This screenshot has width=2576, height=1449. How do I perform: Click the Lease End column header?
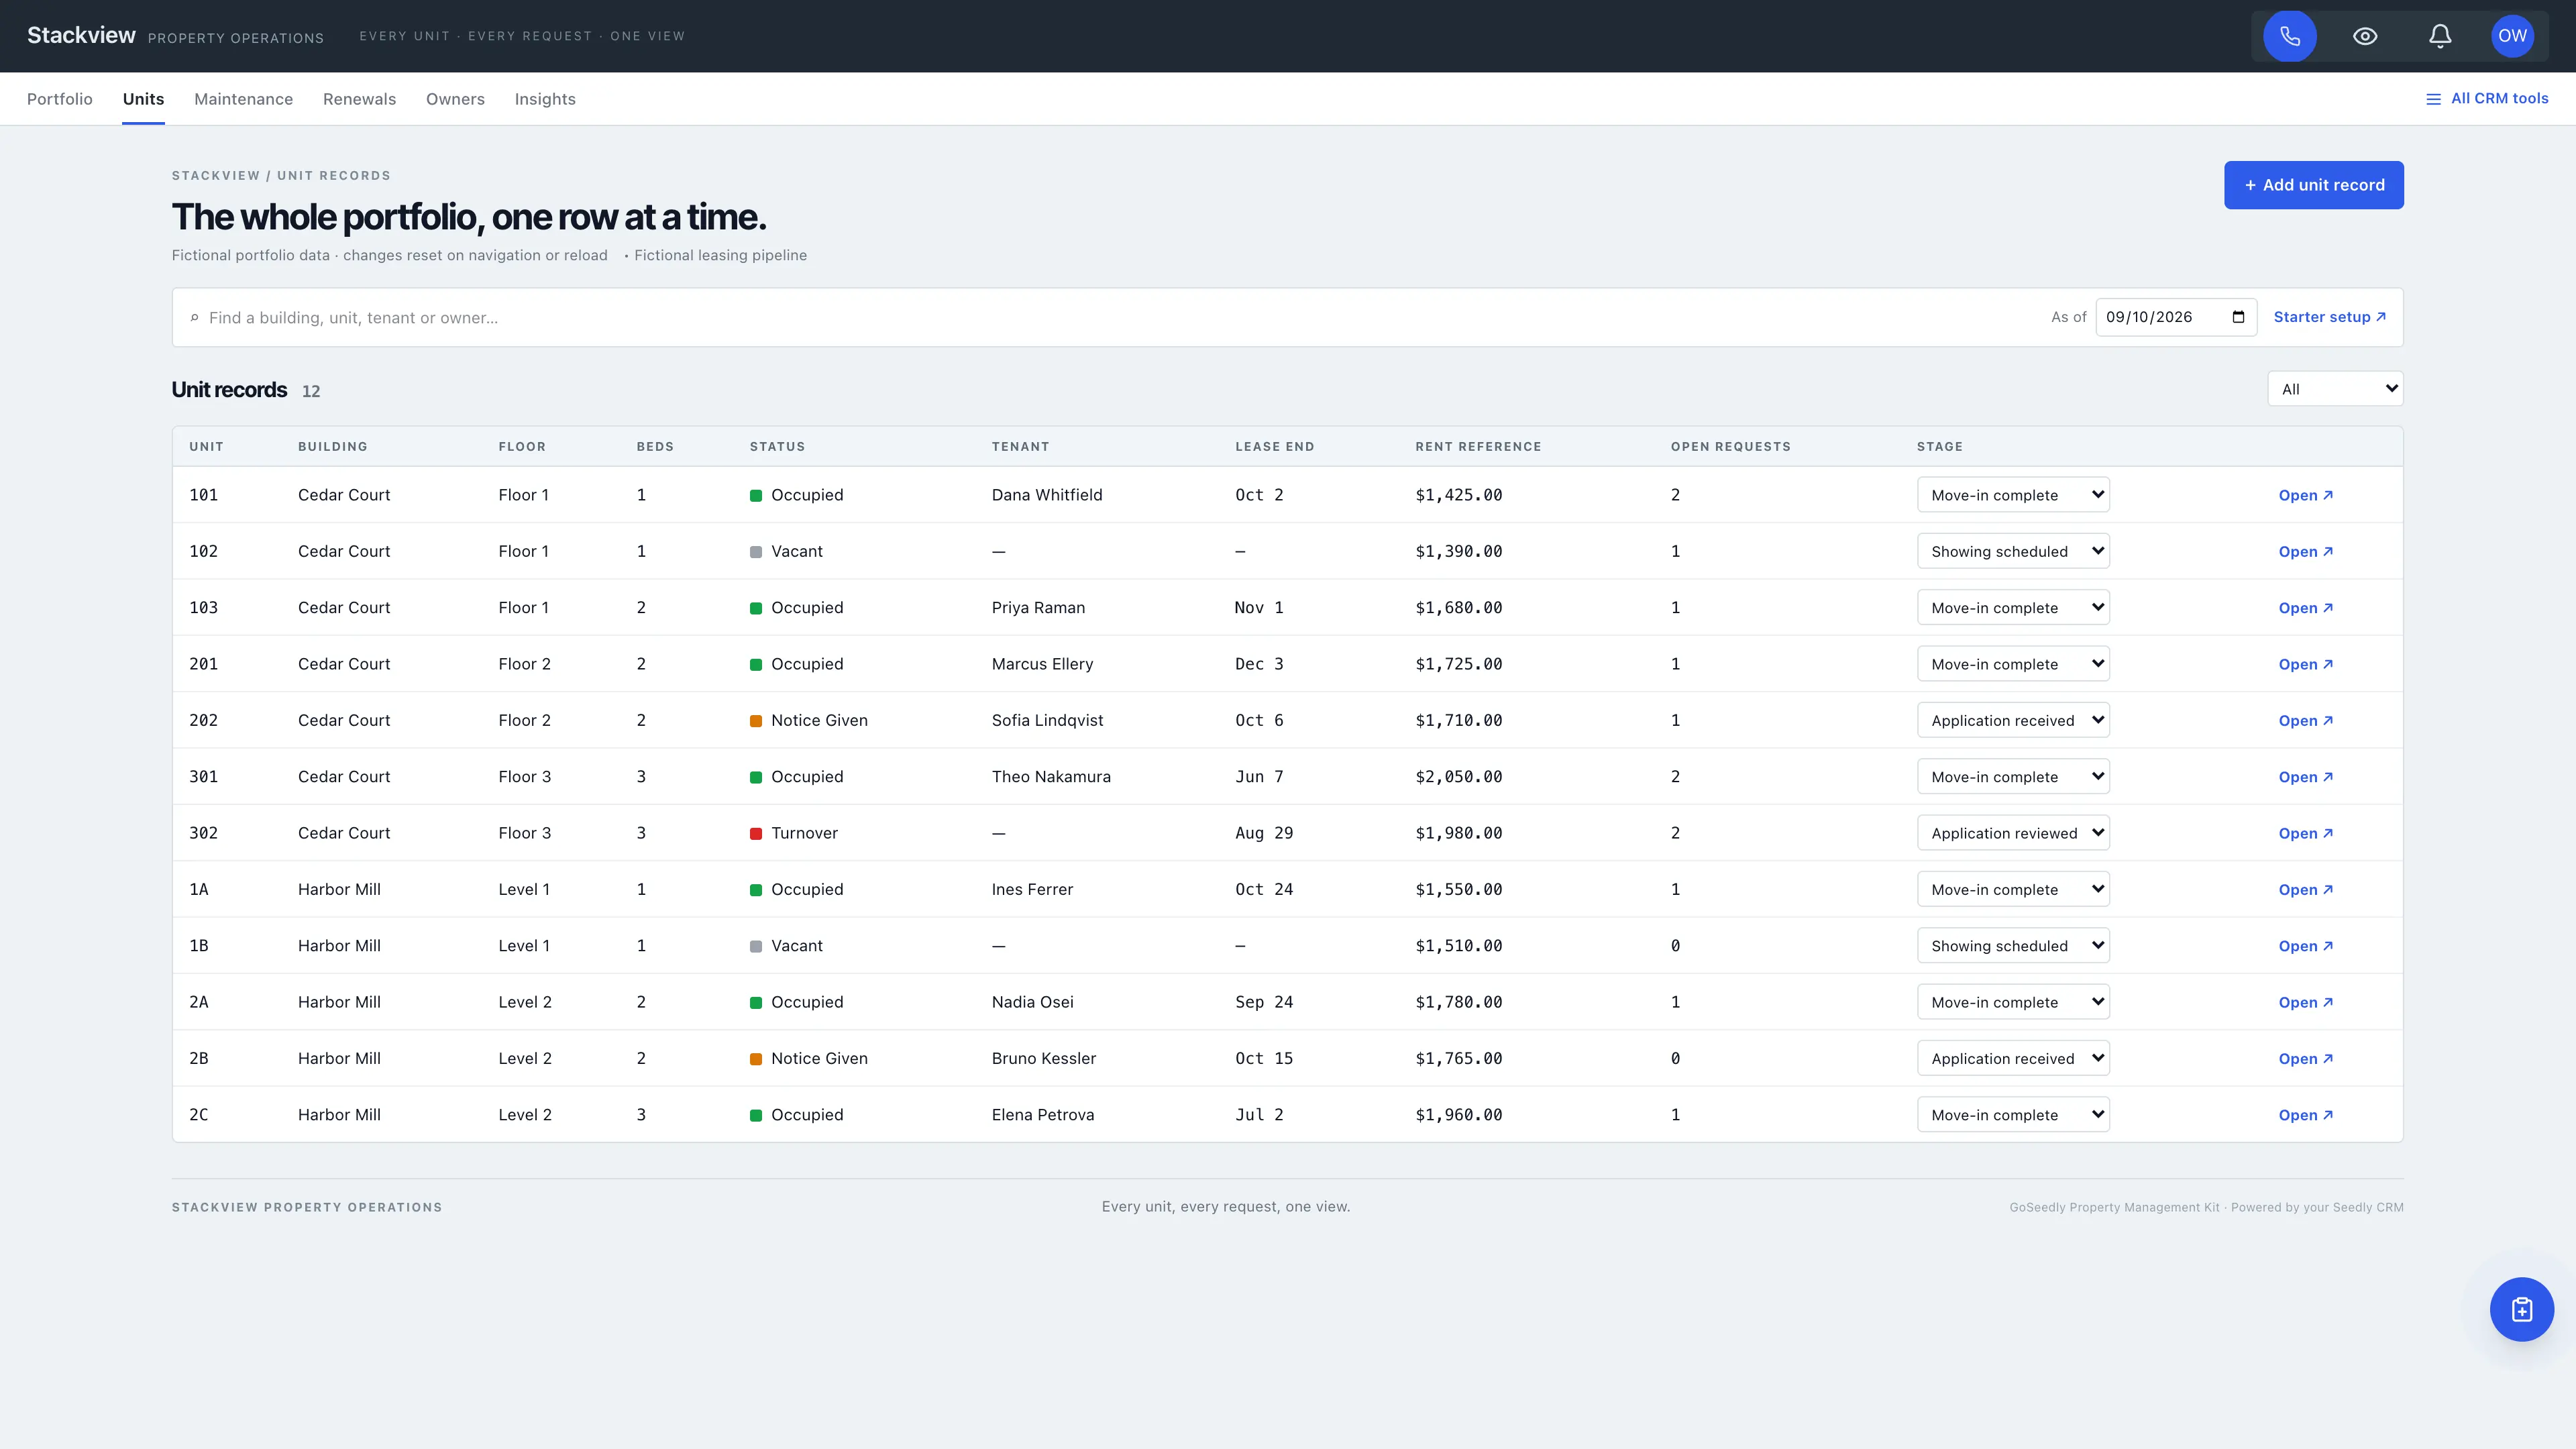point(1274,447)
